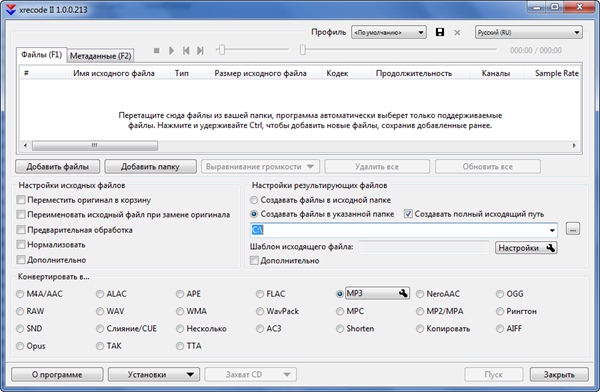Click the Добавить папку button
The height and width of the screenshot is (392, 600).
[150, 167]
